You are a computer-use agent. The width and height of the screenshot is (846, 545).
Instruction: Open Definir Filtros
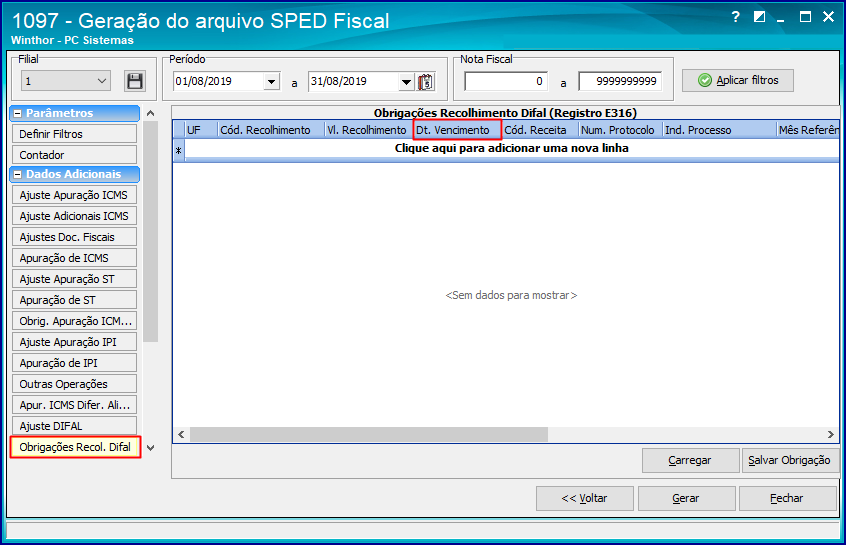(74, 134)
